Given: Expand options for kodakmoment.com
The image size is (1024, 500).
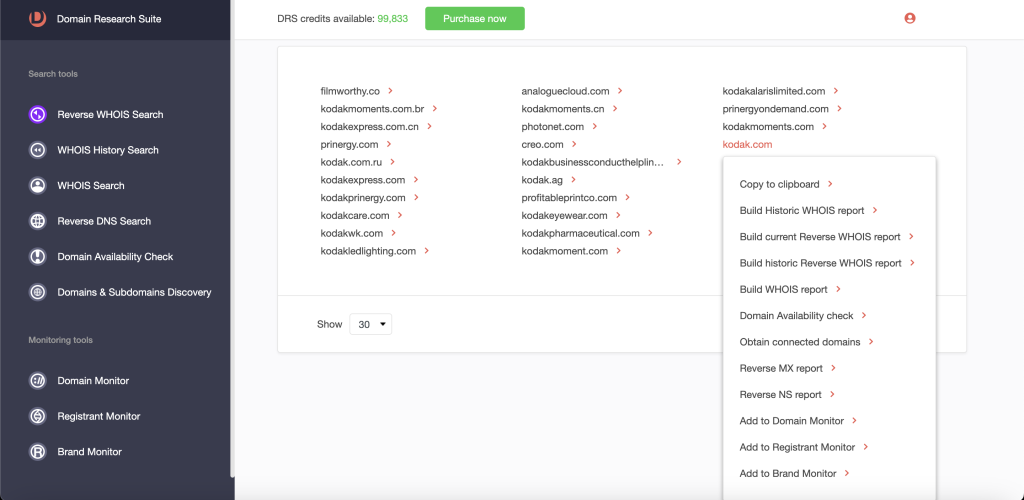Looking at the screenshot, I should (618, 250).
